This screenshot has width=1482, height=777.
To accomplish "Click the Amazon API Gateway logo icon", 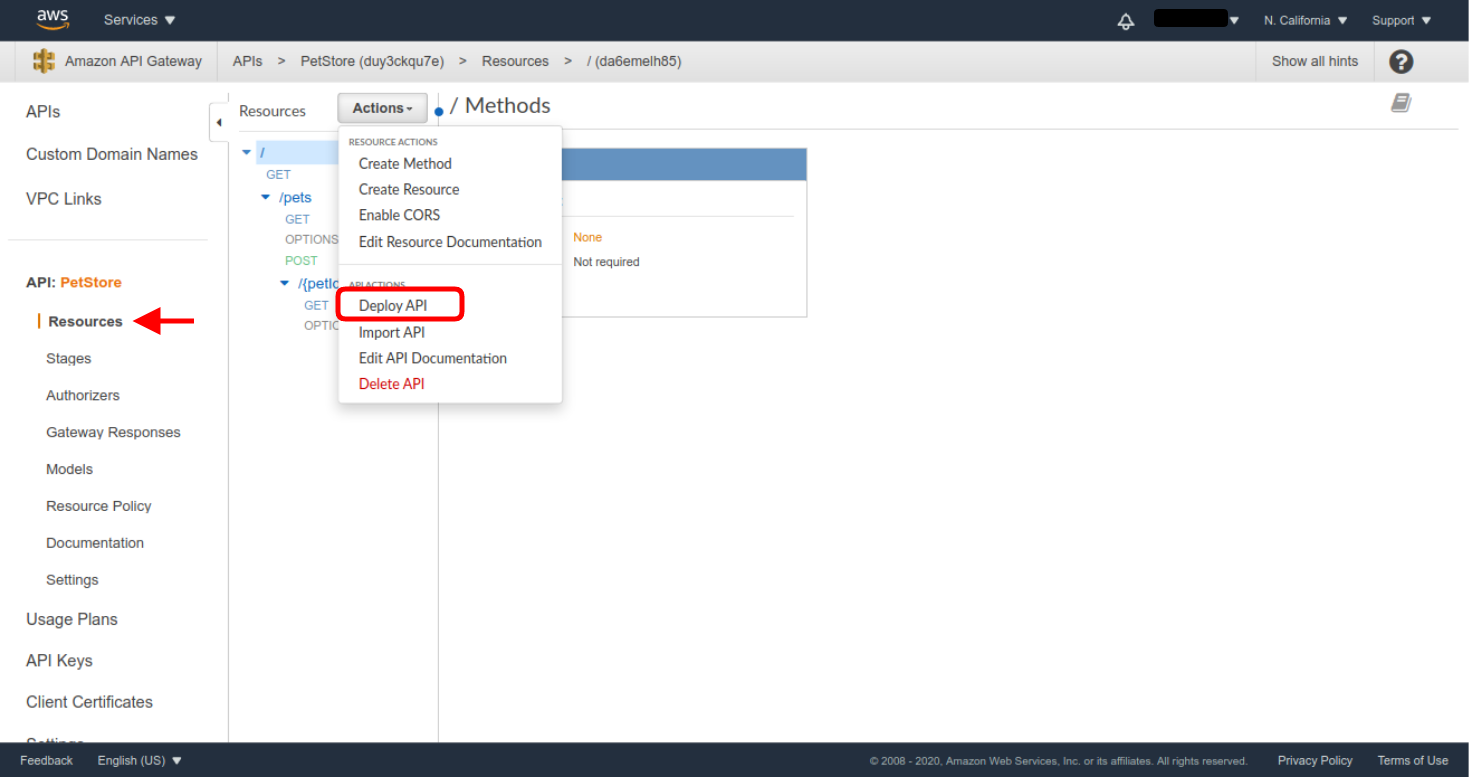I will click(x=44, y=61).
